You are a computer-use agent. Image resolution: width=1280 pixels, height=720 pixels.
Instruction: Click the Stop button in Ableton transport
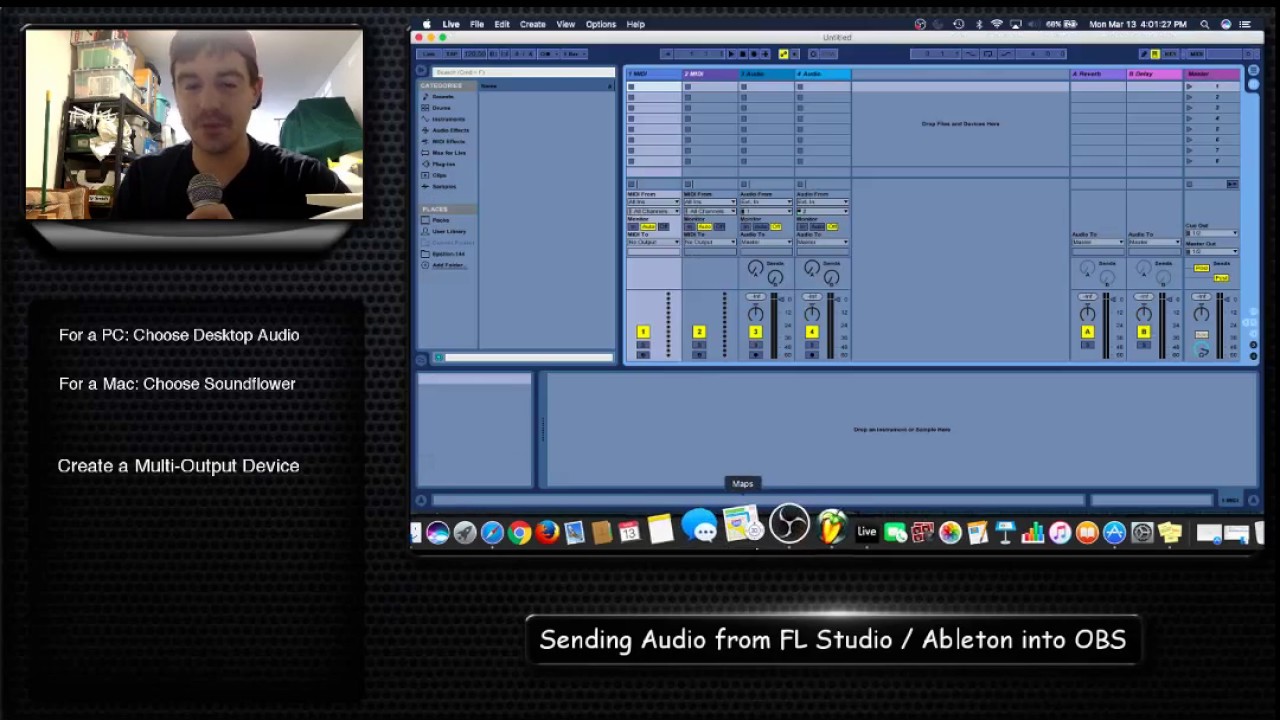[x=742, y=53]
